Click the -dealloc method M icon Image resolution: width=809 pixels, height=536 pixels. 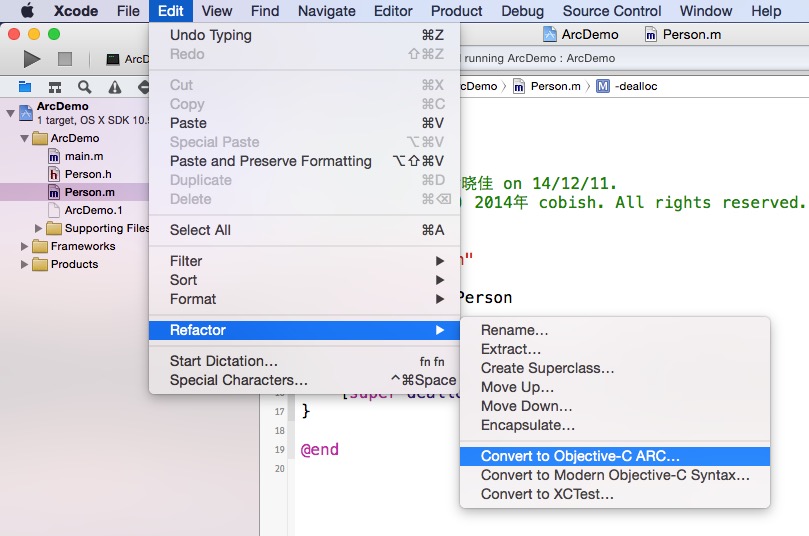pos(603,86)
